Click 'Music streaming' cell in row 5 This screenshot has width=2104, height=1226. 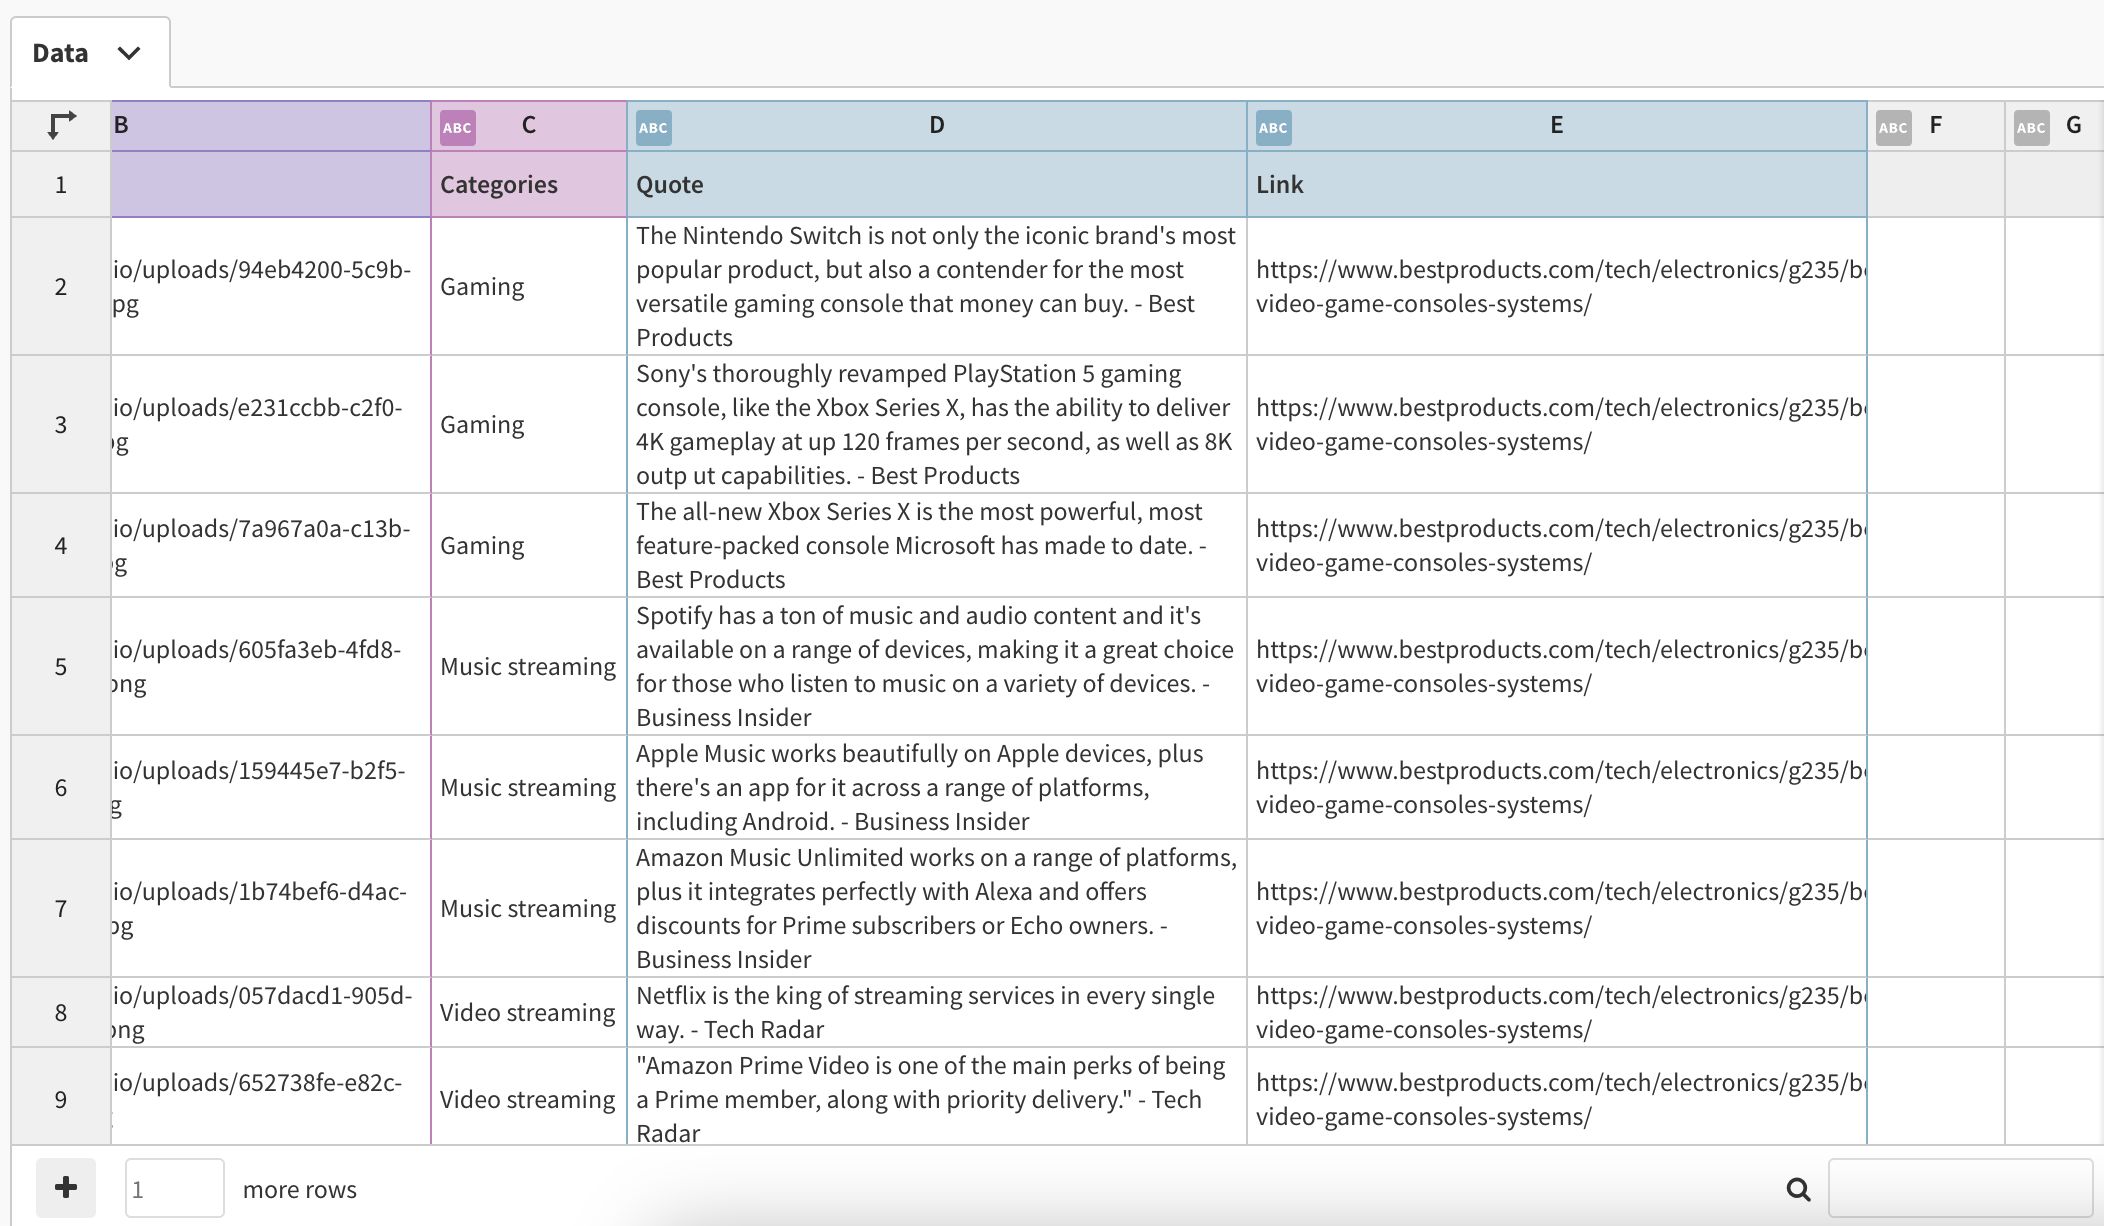tap(529, 666)
